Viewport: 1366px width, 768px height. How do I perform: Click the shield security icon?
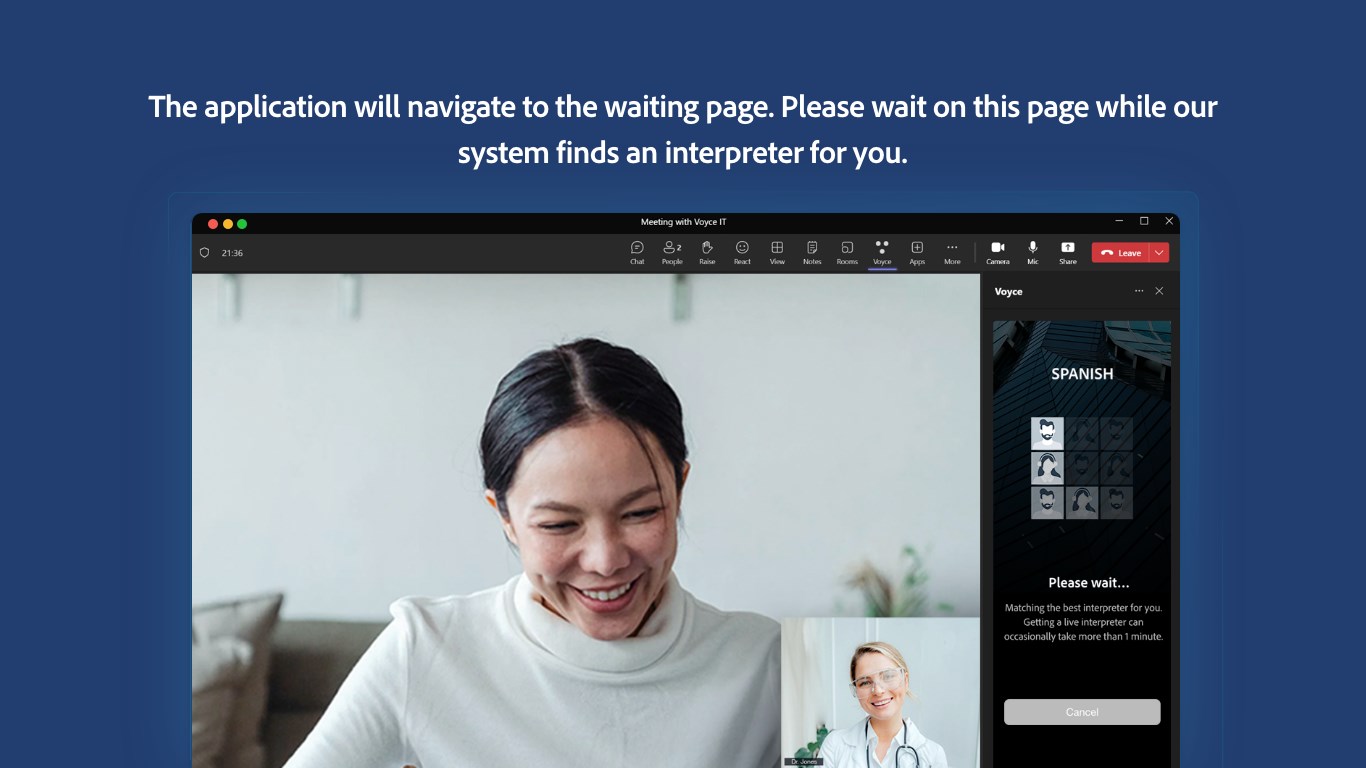(x=205, y=253)
